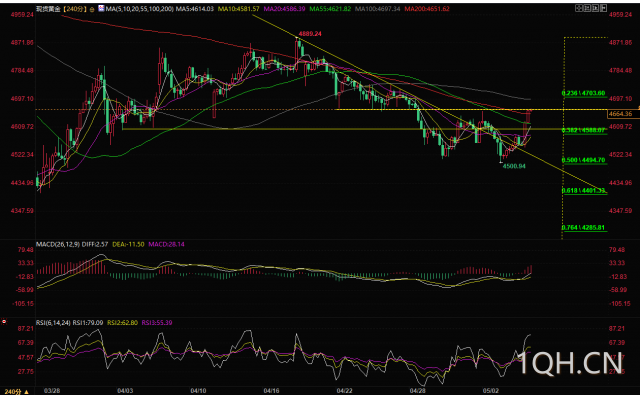The height and width of the screenshot is (400, 640).
Task: Click the 4500.94 low price marker
Action: [514, 166]
